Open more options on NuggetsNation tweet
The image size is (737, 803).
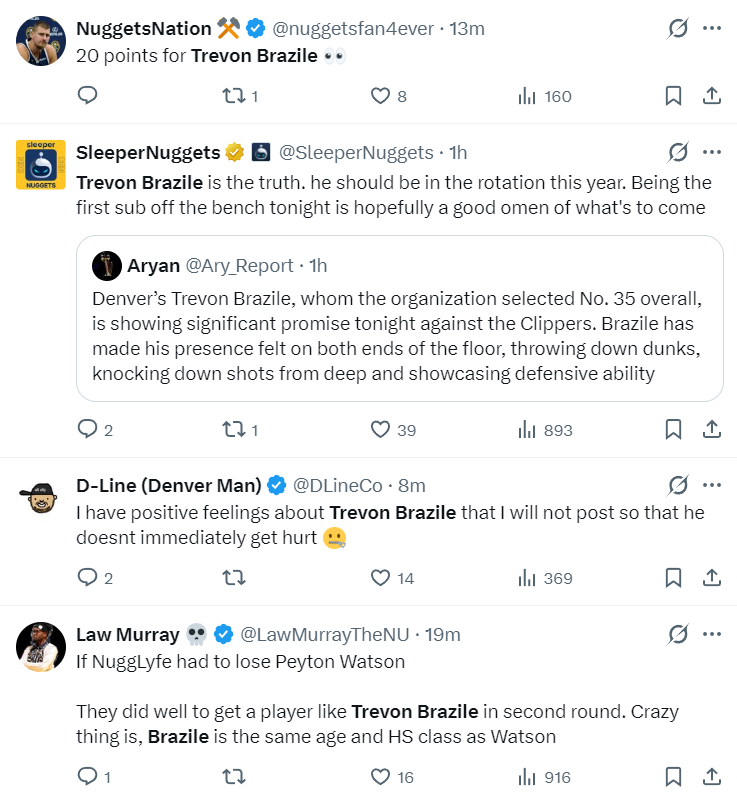[712, 28]
